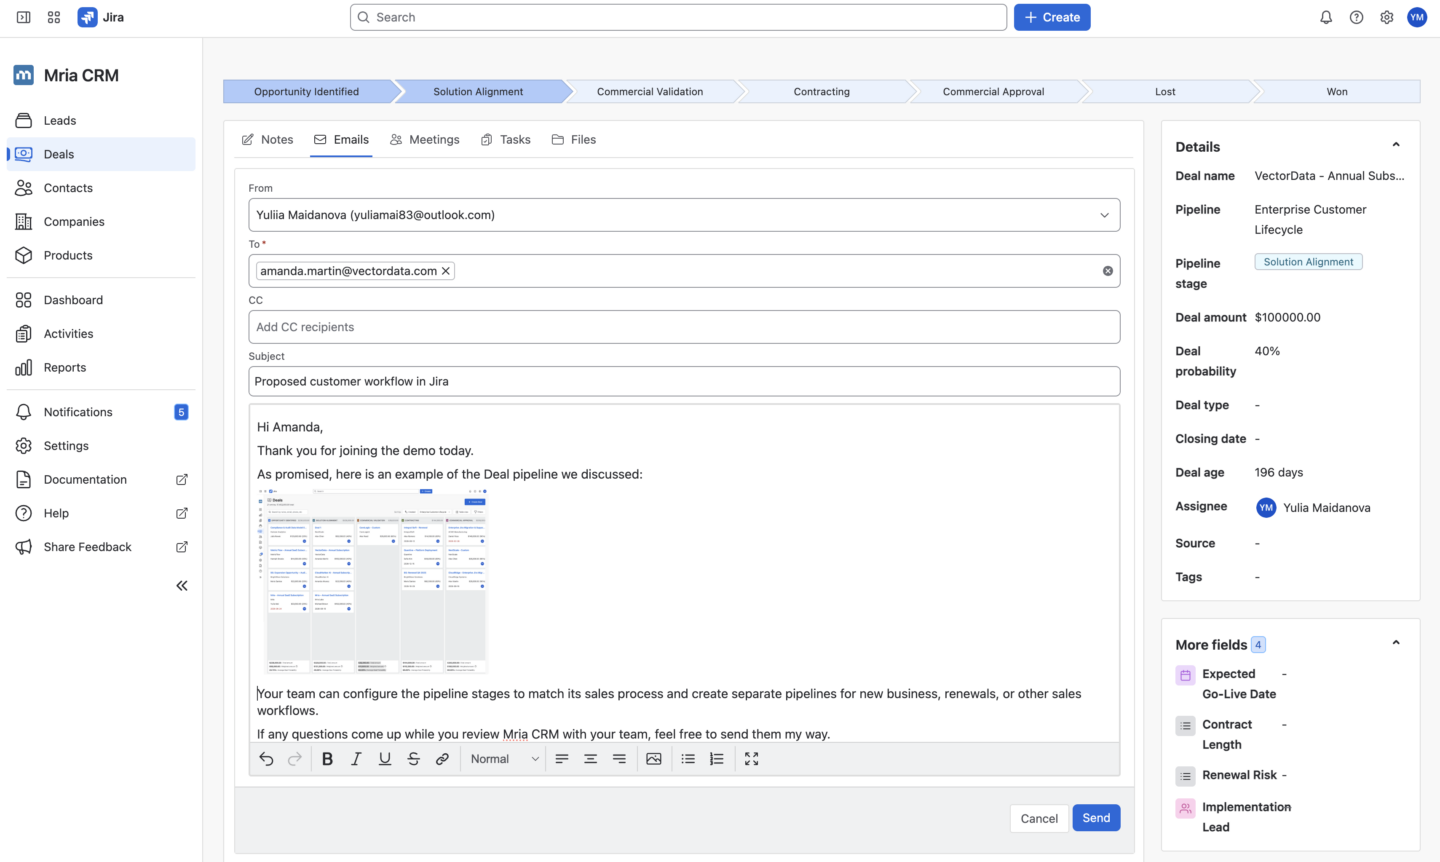This screenshot has width=1440, height=862.
Task: Open the Dashboard
Action: 101,300
